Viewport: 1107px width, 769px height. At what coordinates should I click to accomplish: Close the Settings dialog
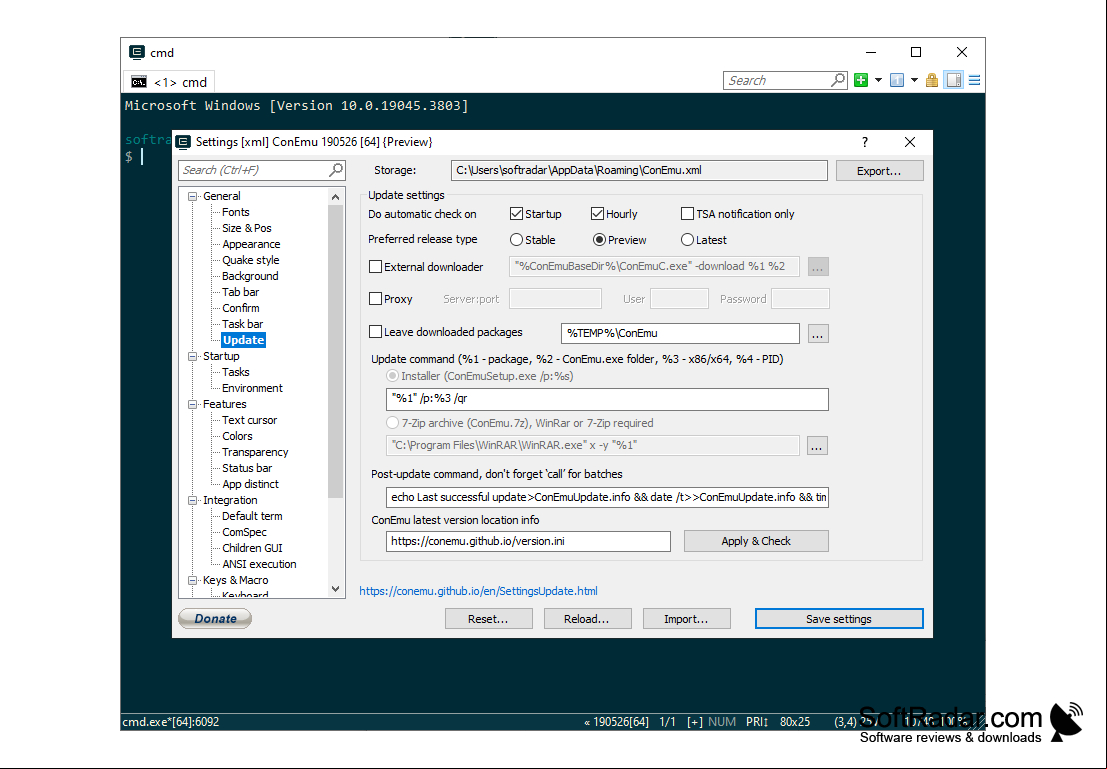pos(910,142)
